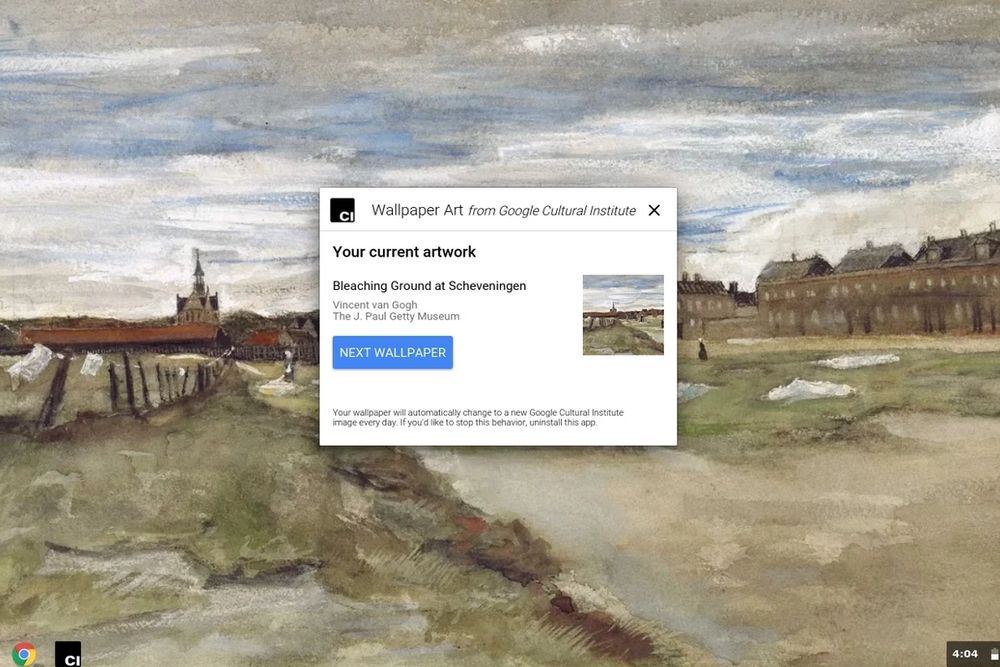This screenshot has width=1000, height=667.
Task: Click the Vincent van Gogh artist name
Action: pos(375,305)
